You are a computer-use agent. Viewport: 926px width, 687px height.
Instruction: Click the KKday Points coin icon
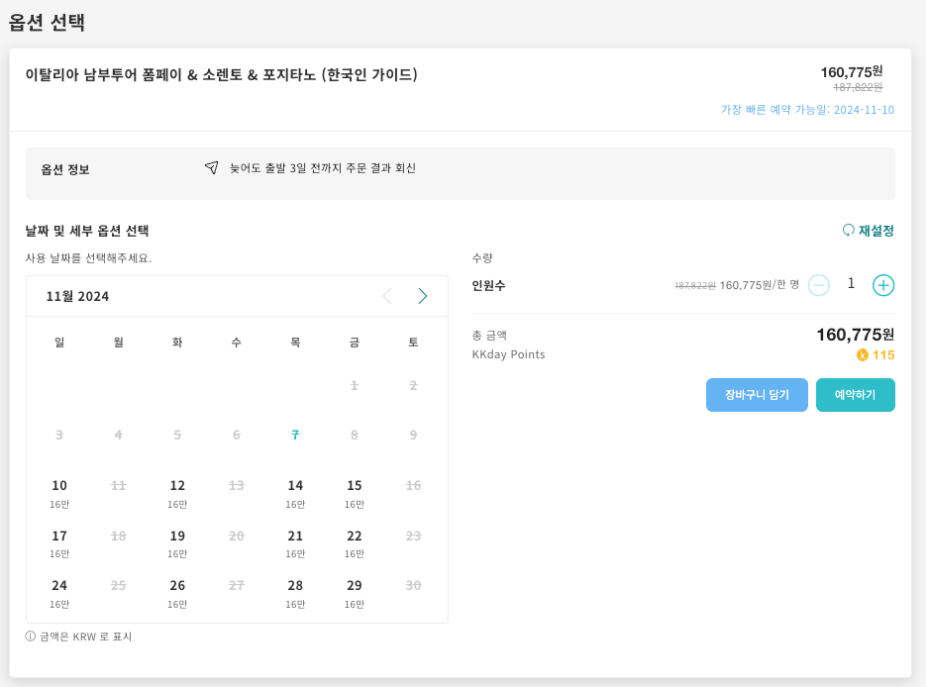(862, 355)
